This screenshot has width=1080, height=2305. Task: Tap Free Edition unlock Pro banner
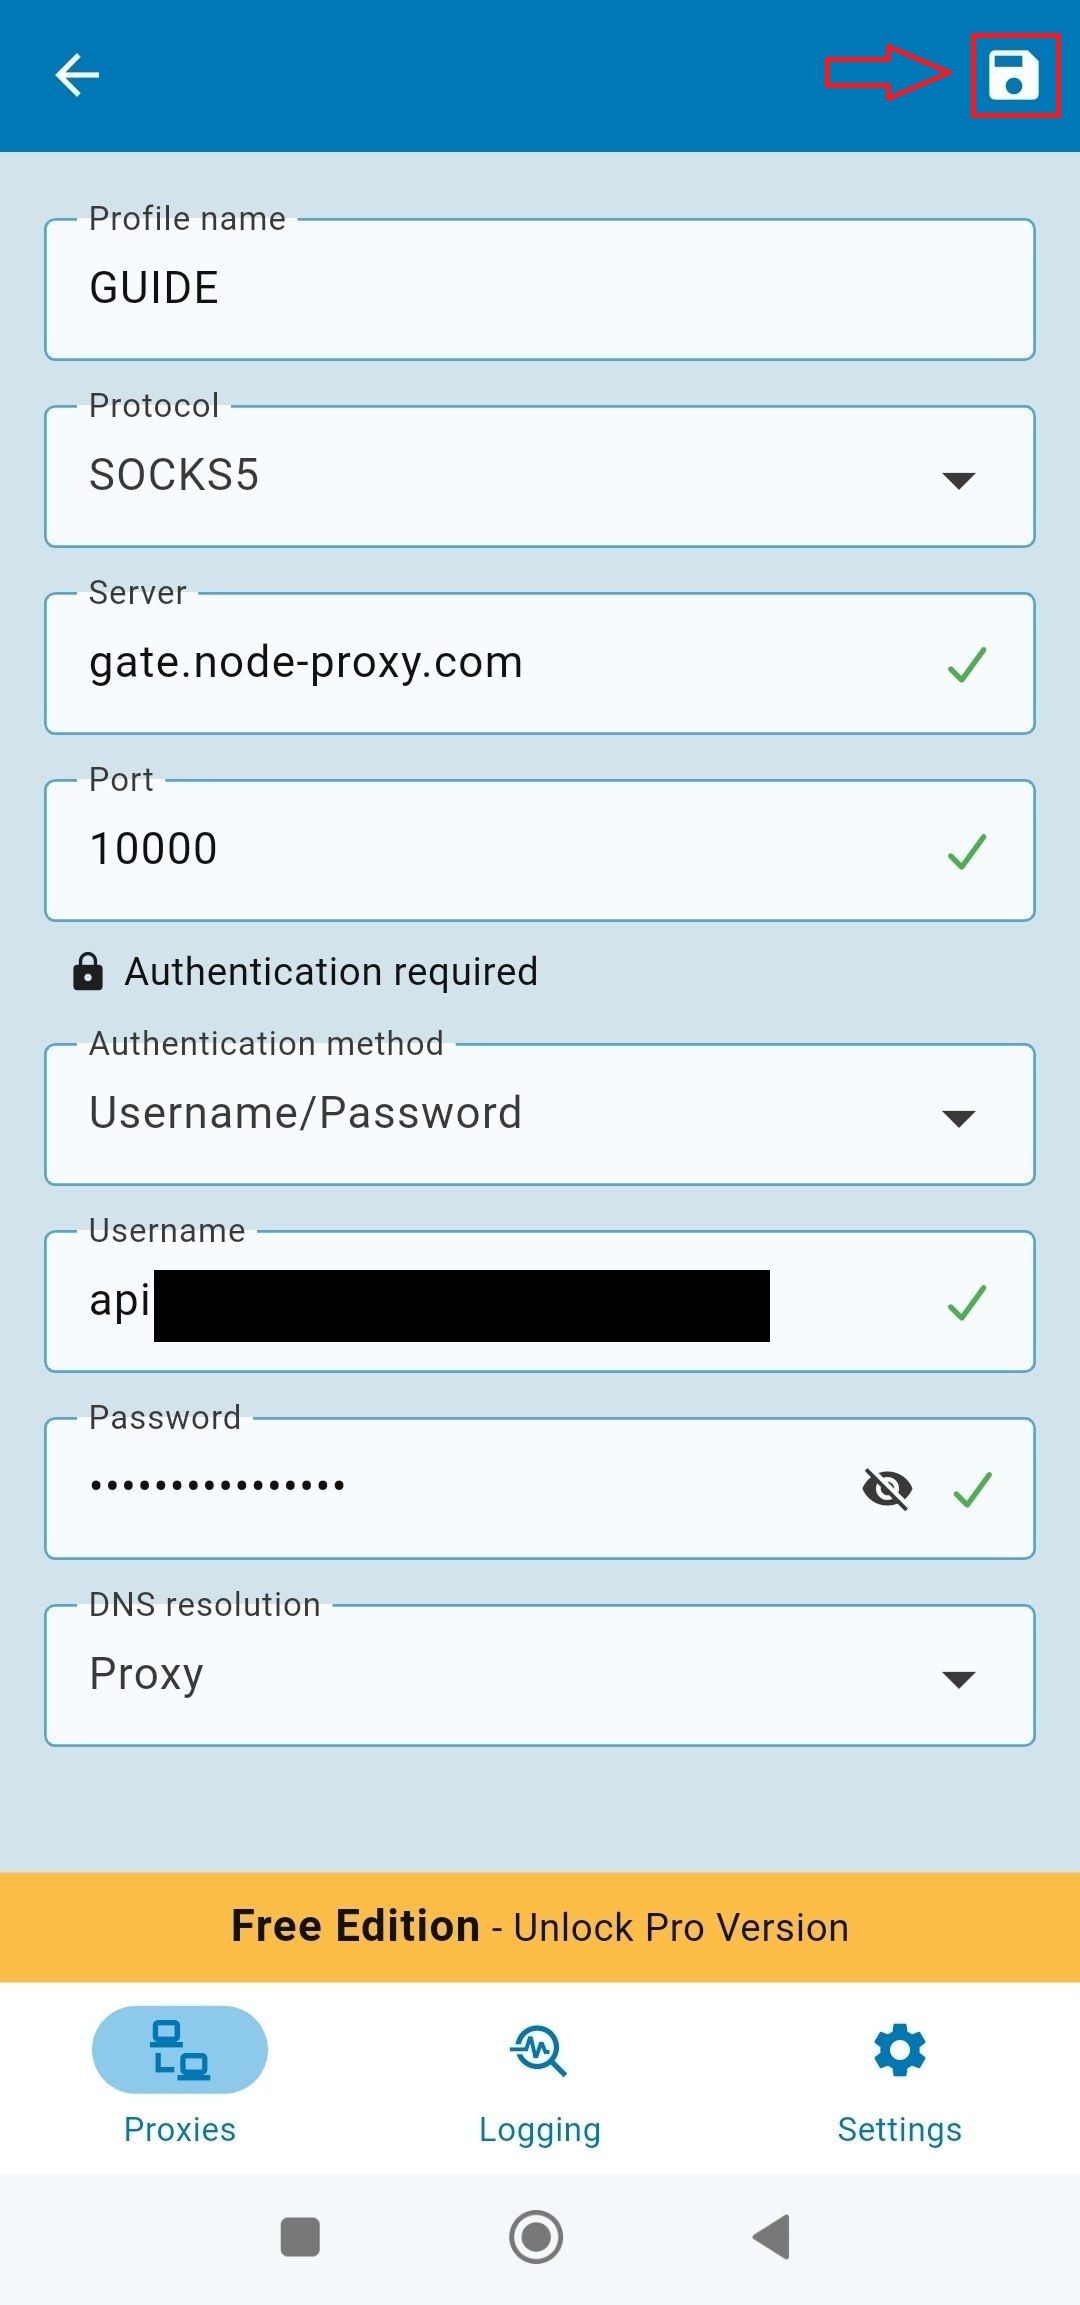pos(540,1927)
